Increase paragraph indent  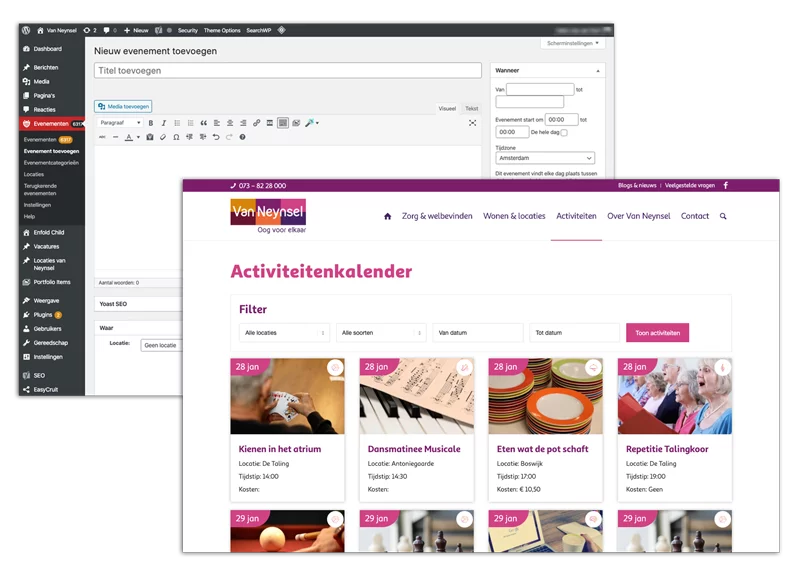[x=203, y=137]
